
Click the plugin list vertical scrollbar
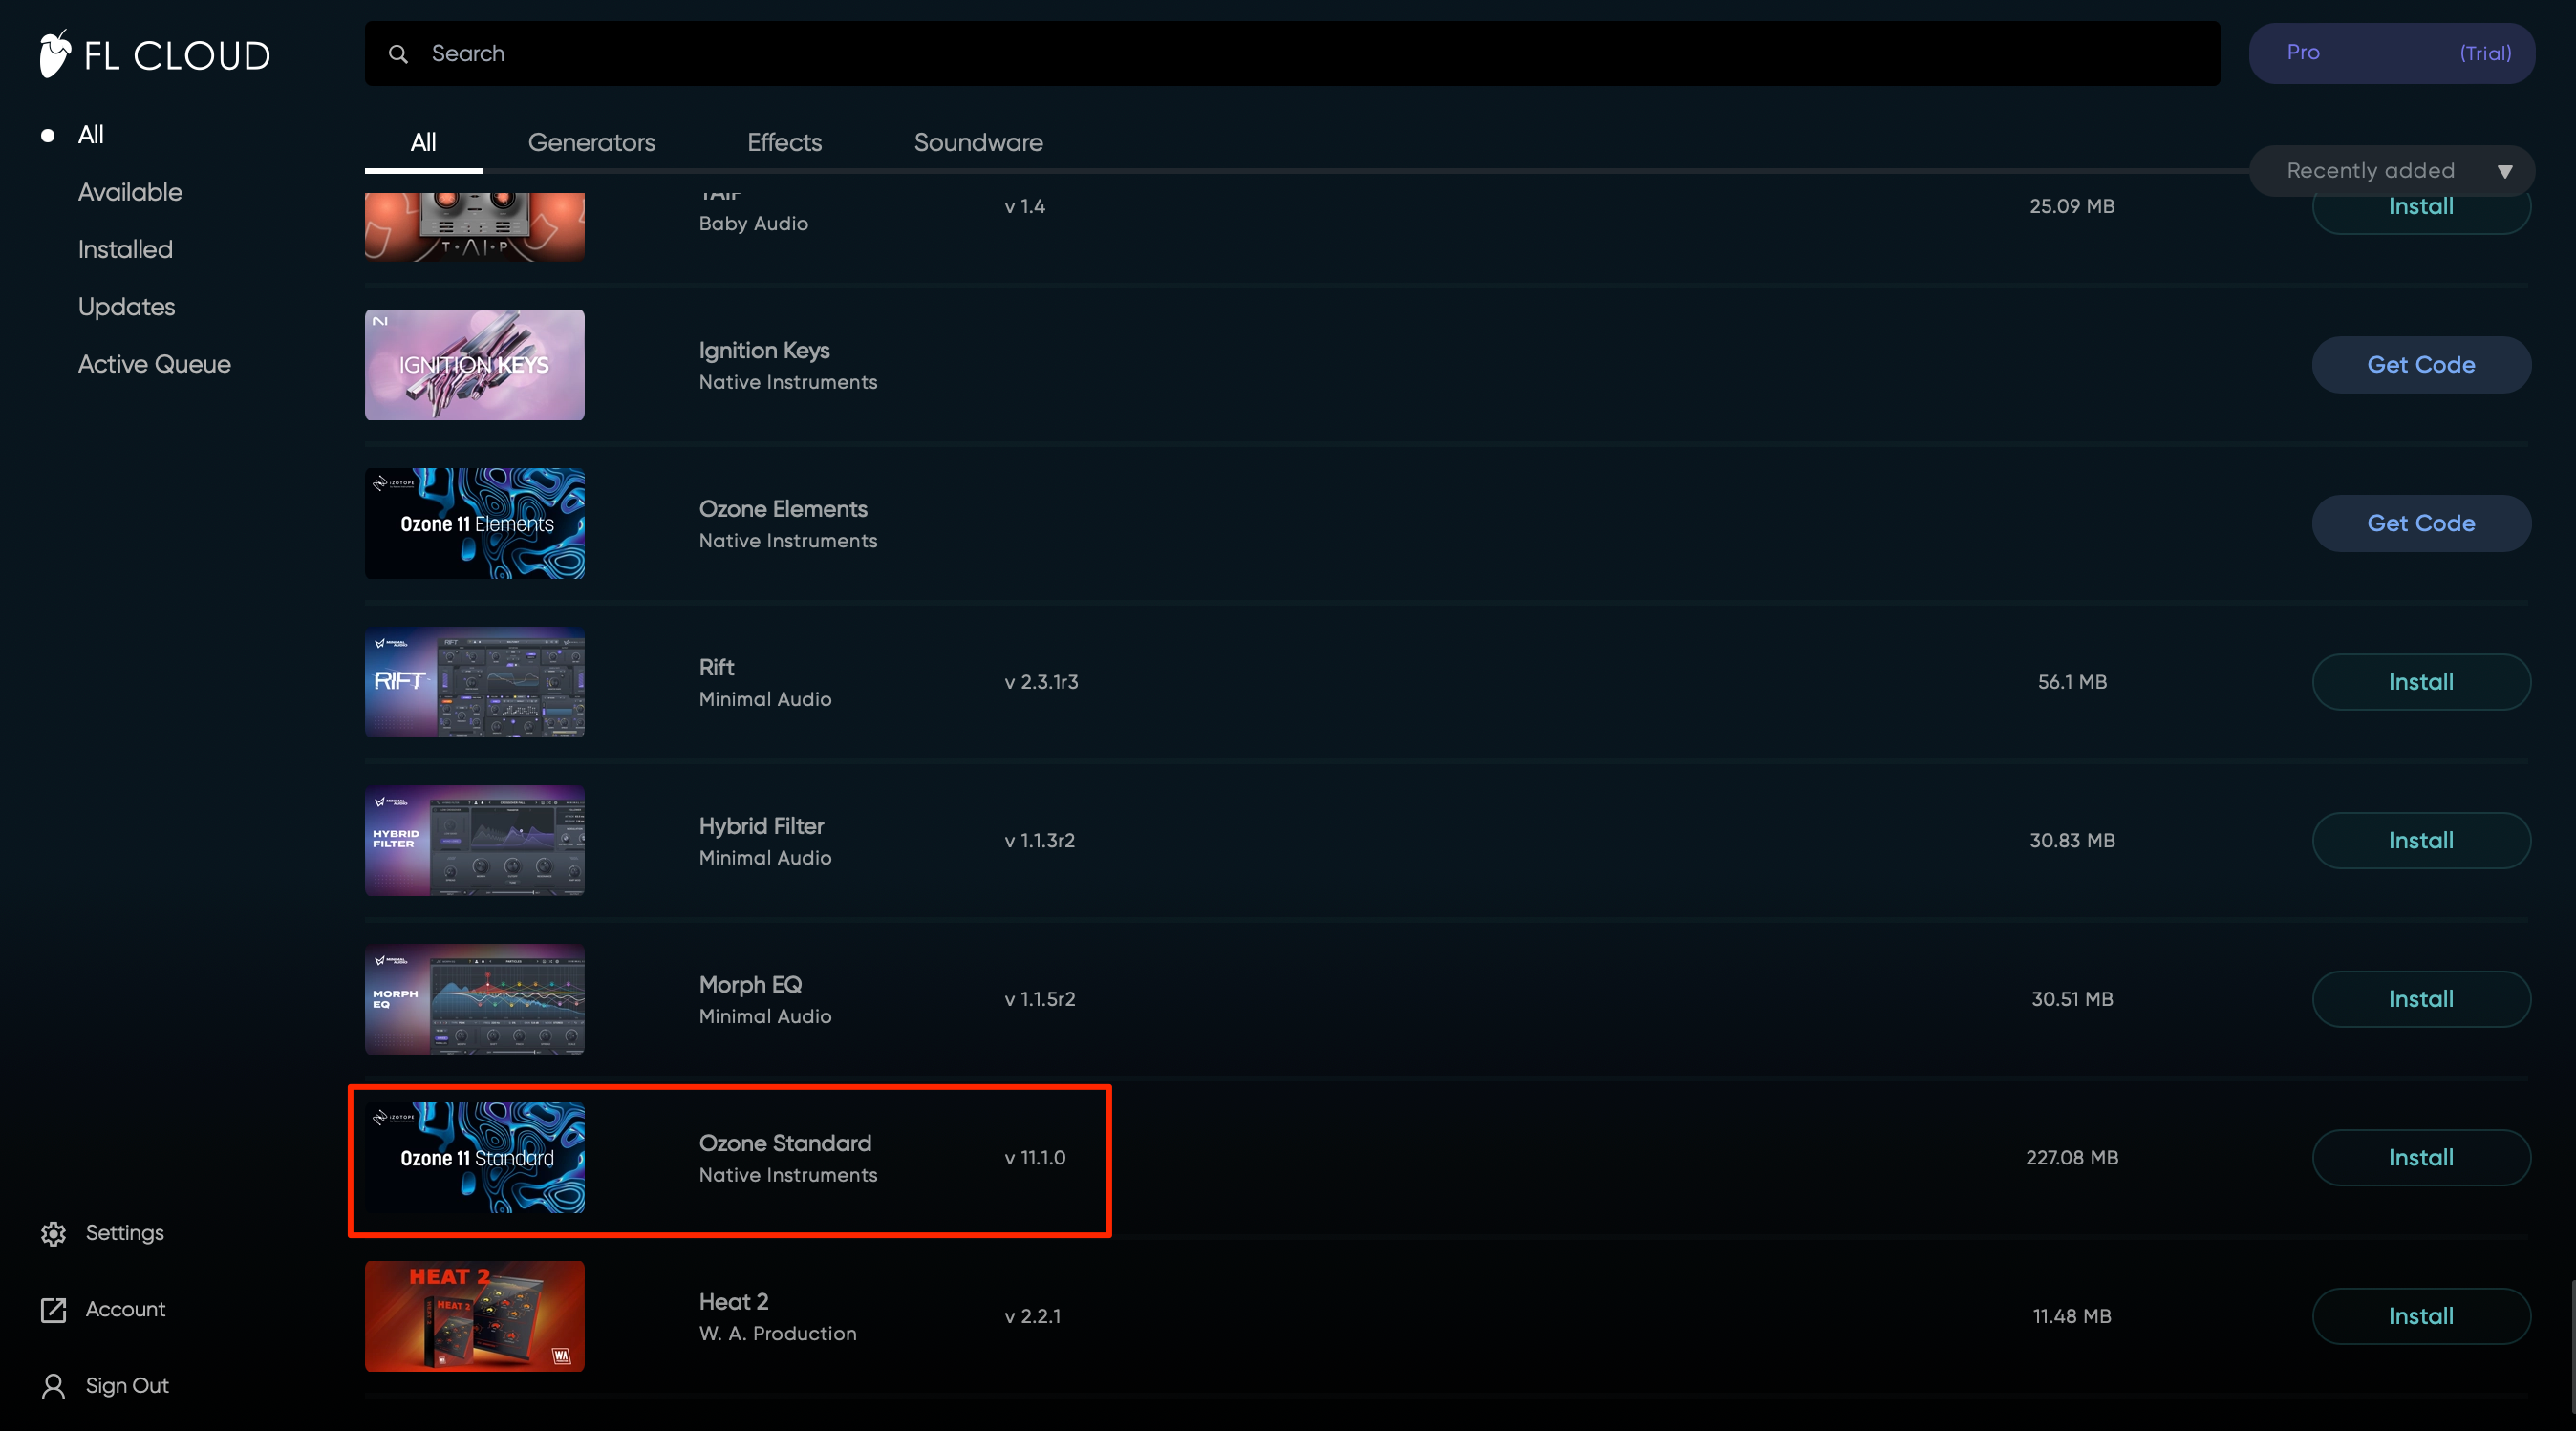pos(2571,1345)
